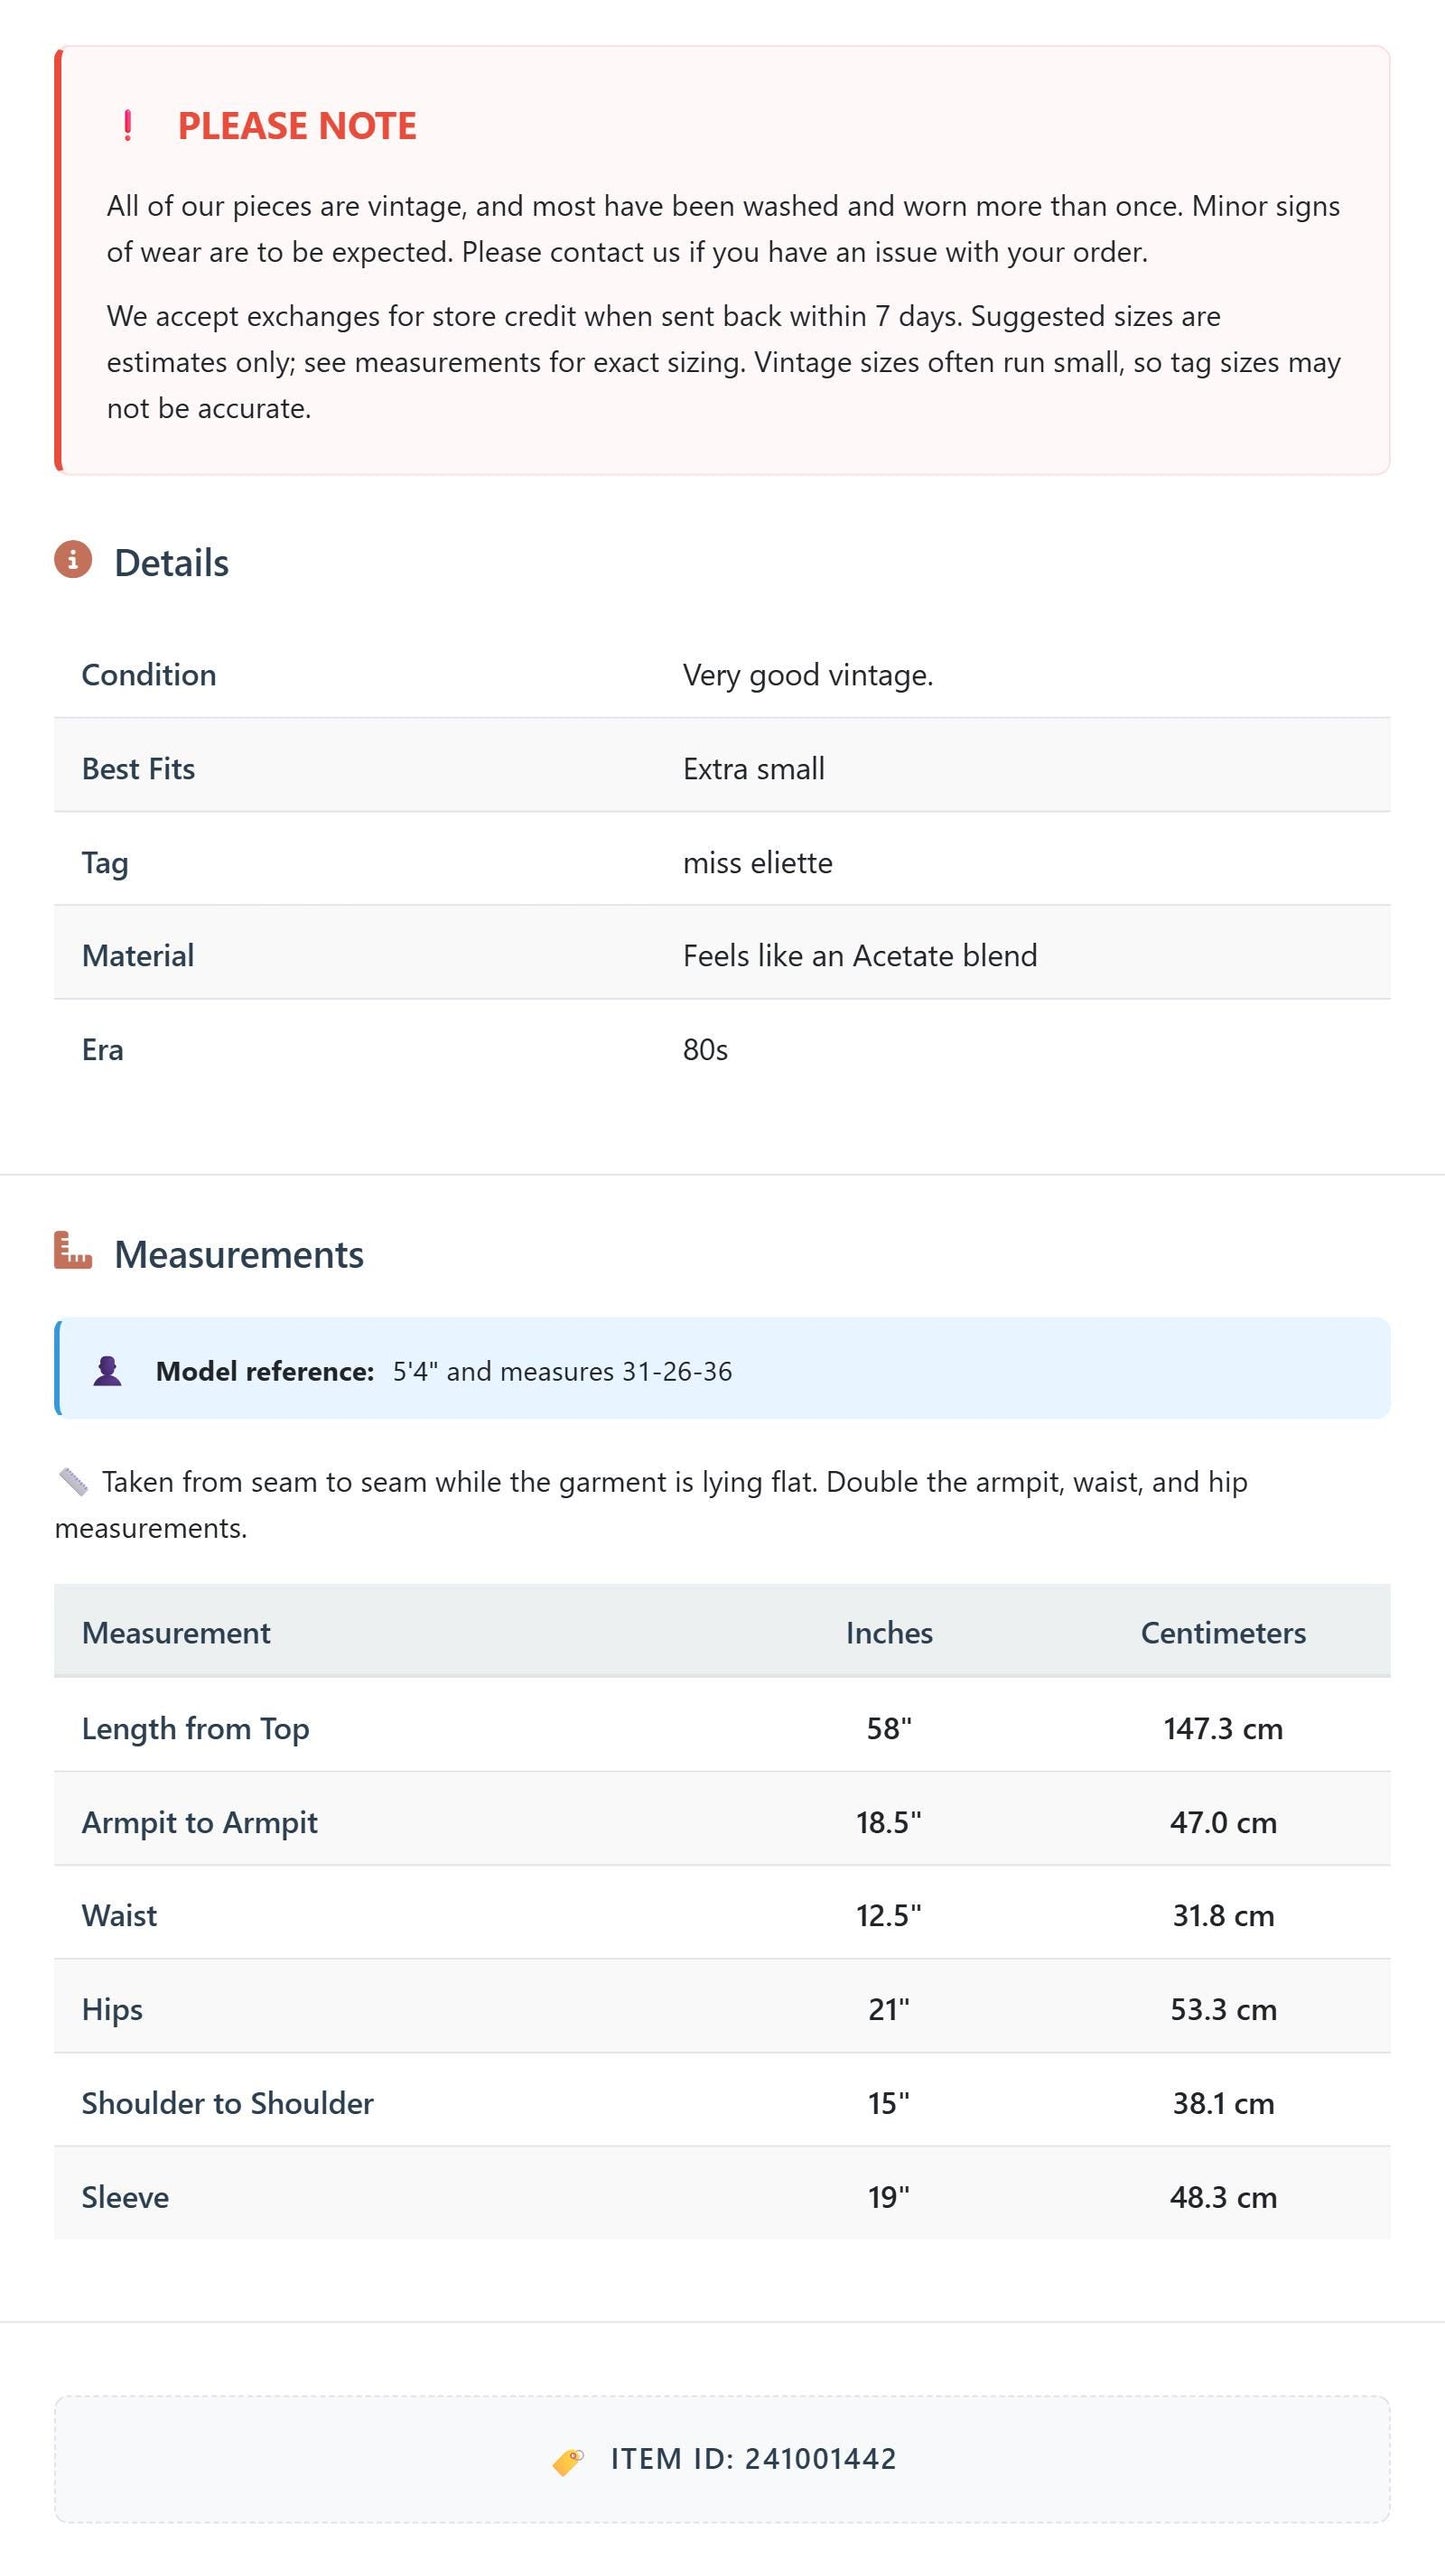Click the small gray measuring tape icon
Screen dimensions: 1445x2570
[73, 1482]
